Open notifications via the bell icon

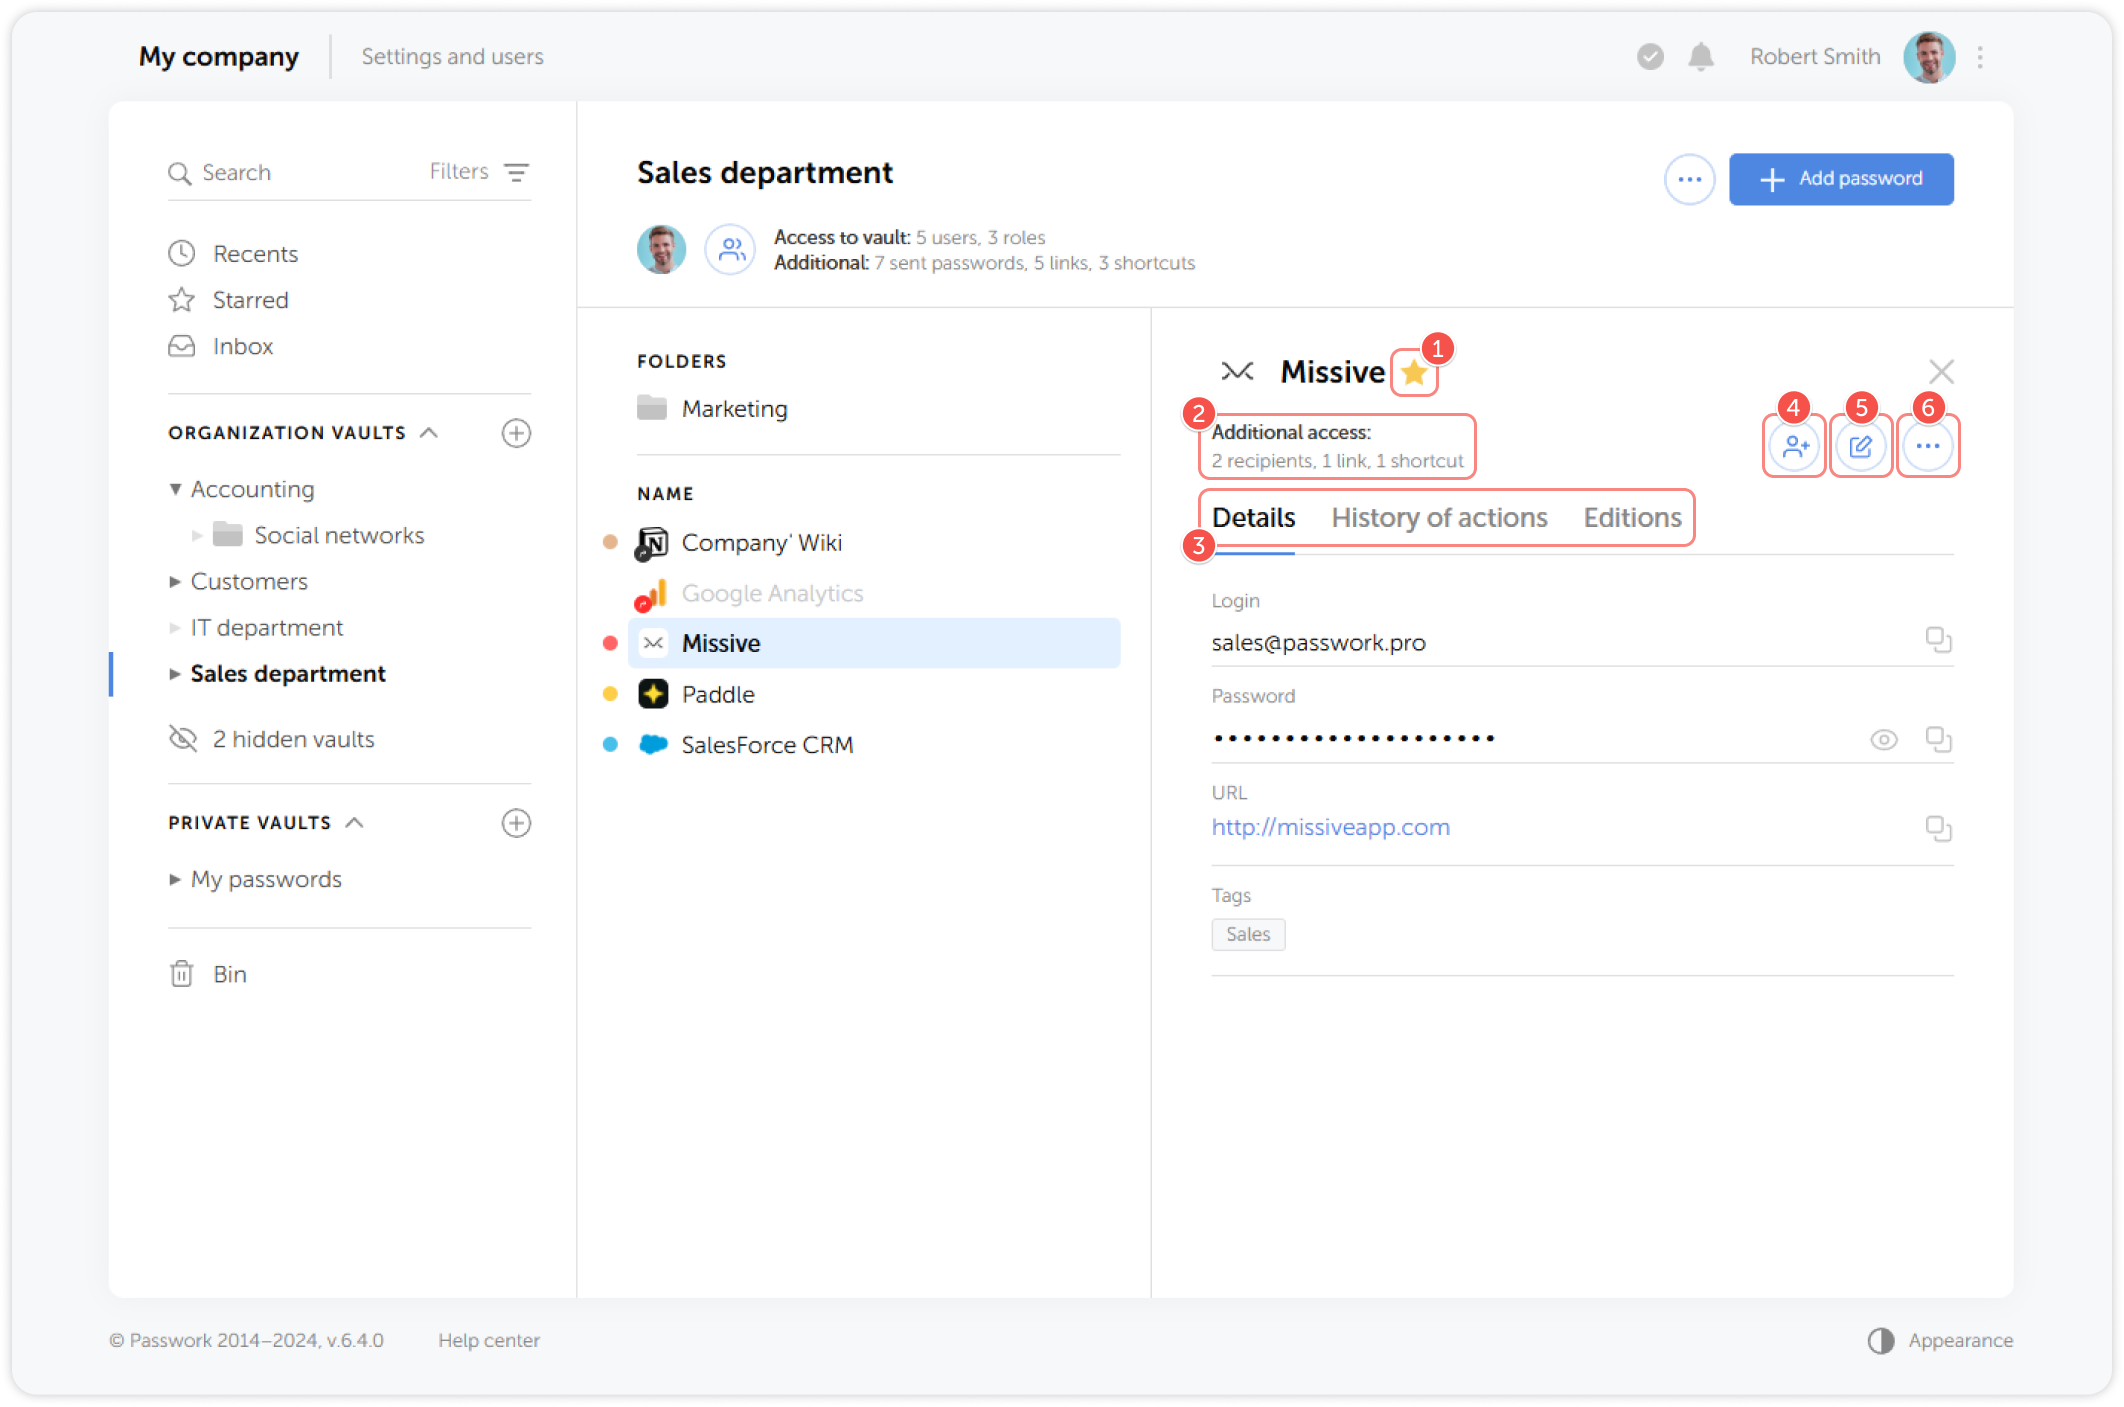coord(1702,57)
